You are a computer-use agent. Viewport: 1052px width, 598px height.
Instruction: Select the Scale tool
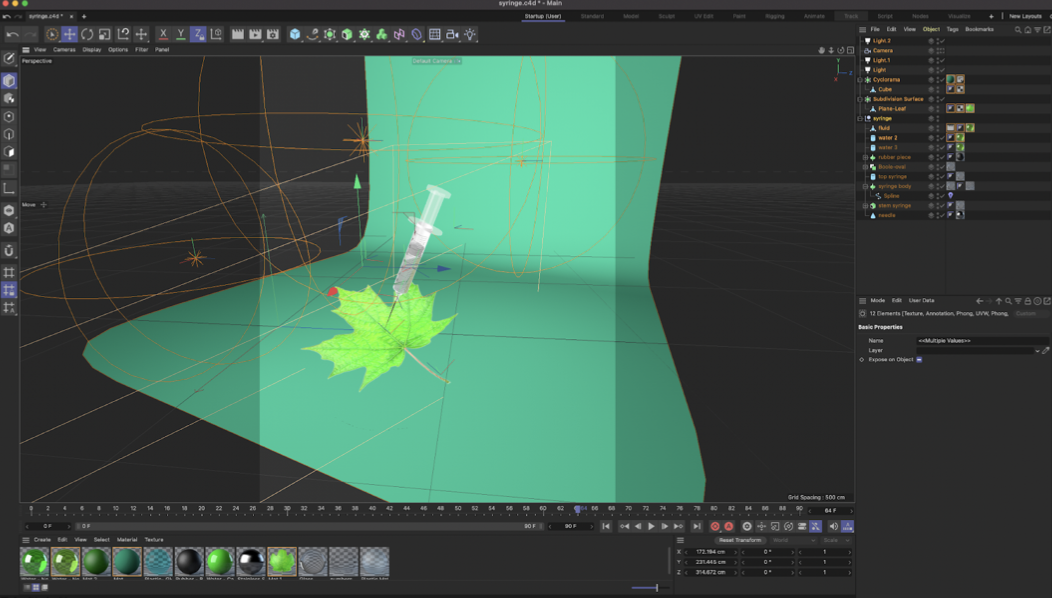coord(104,34)
